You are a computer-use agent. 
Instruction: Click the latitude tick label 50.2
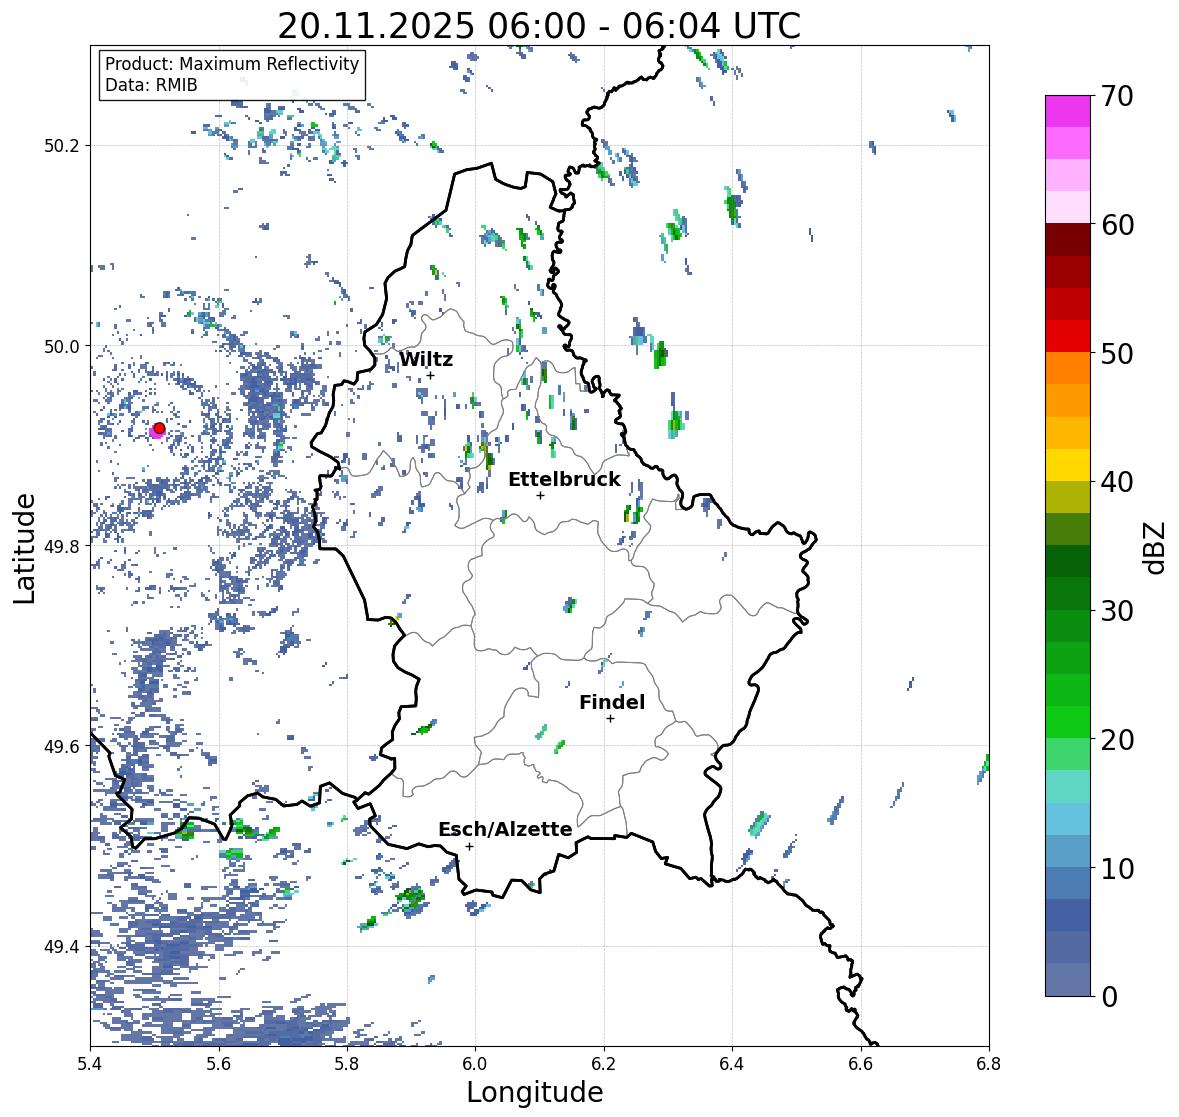click(x=62, y=146)
